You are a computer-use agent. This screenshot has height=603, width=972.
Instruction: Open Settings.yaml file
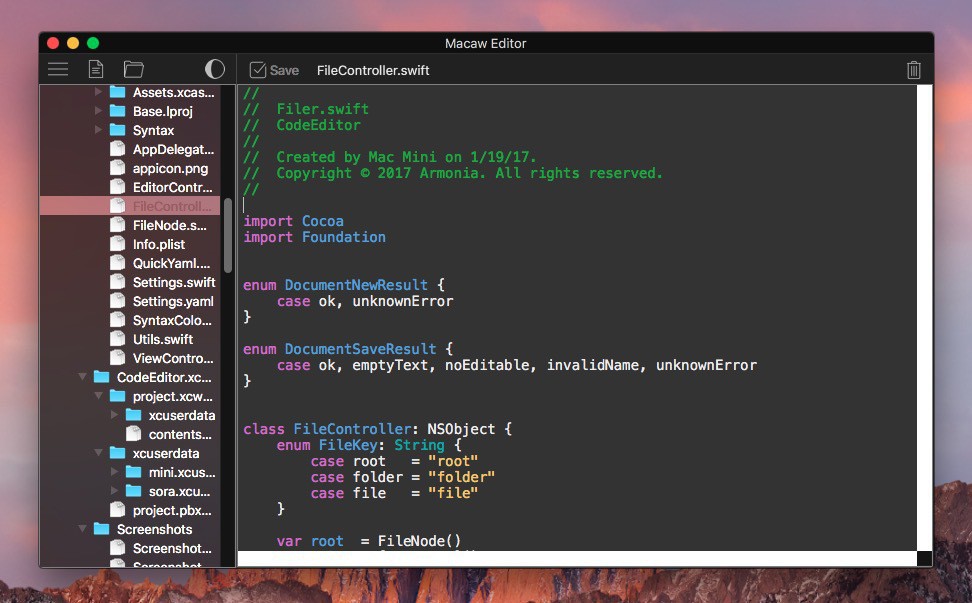(173, 301)
